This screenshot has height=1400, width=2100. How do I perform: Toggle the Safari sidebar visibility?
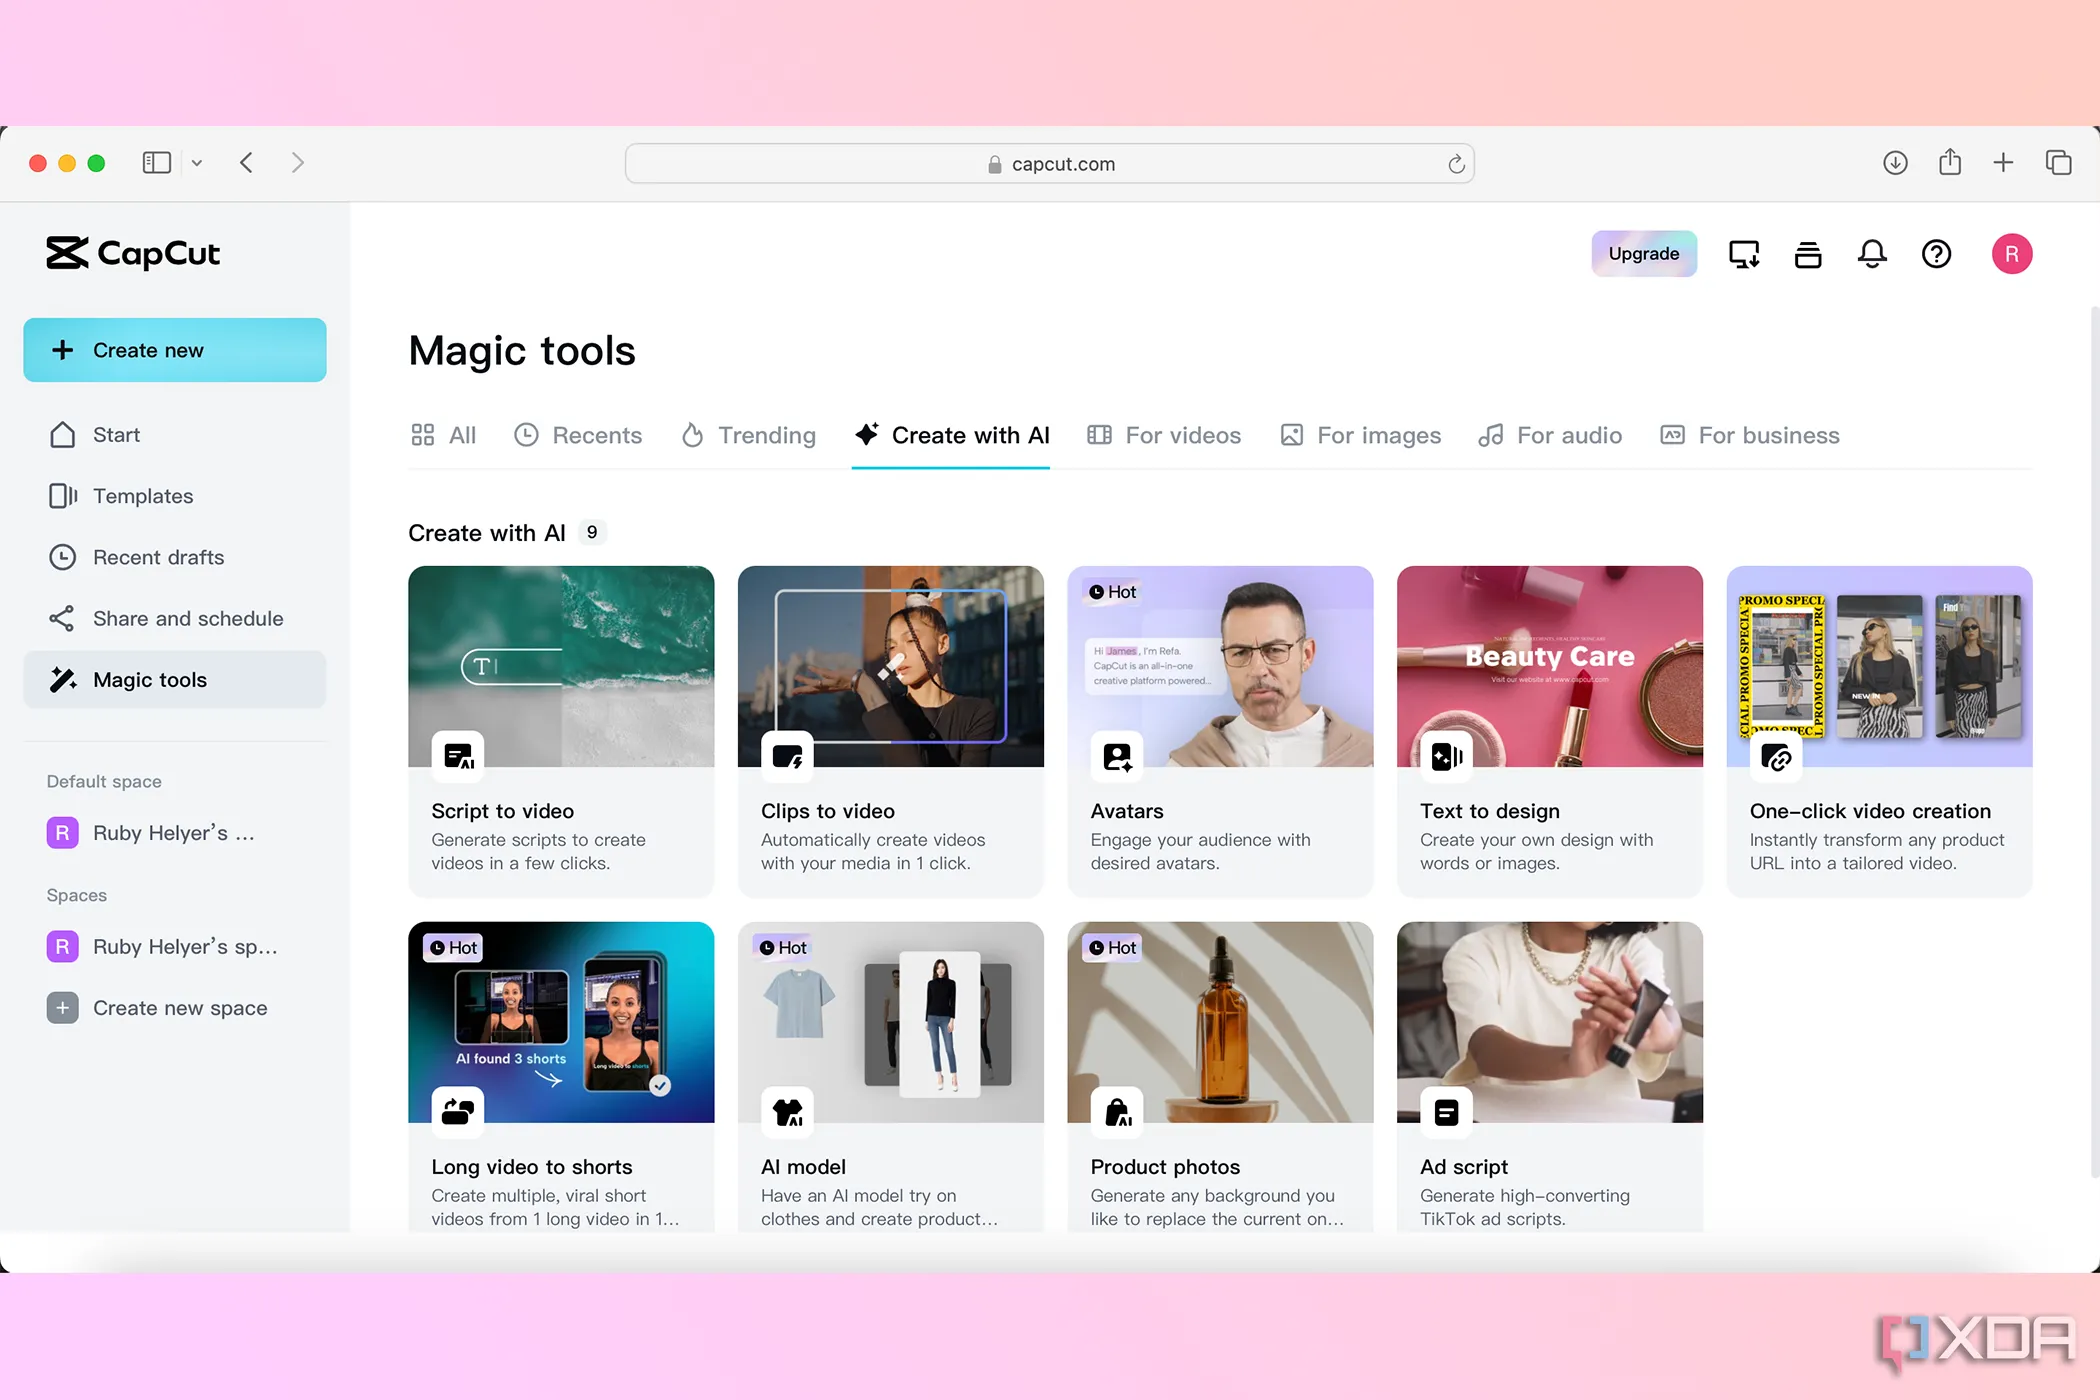click(x=156, y=162)
